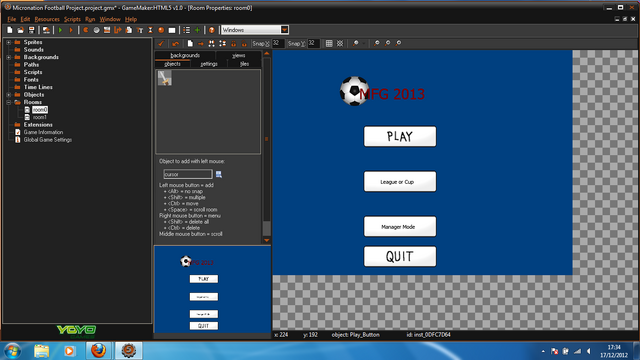Unlock all instances in room
640x360 pixels.
pyautogui.click(x=244, y=43)
